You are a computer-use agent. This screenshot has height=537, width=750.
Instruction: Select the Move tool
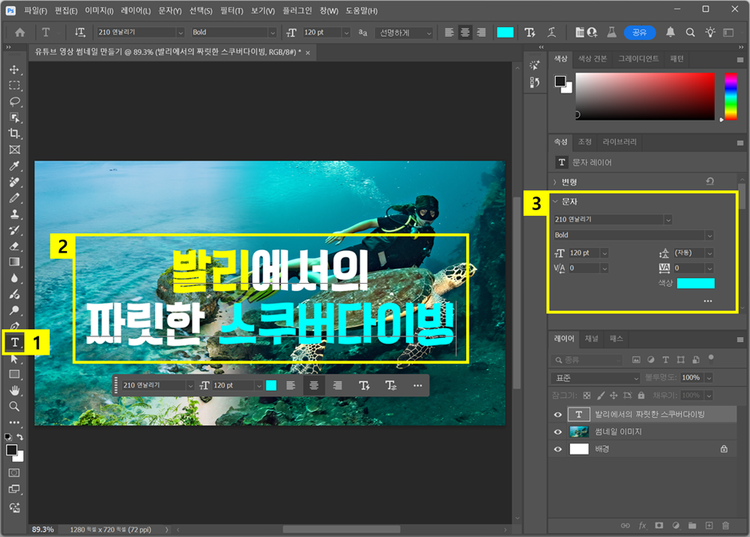[14, 69]
